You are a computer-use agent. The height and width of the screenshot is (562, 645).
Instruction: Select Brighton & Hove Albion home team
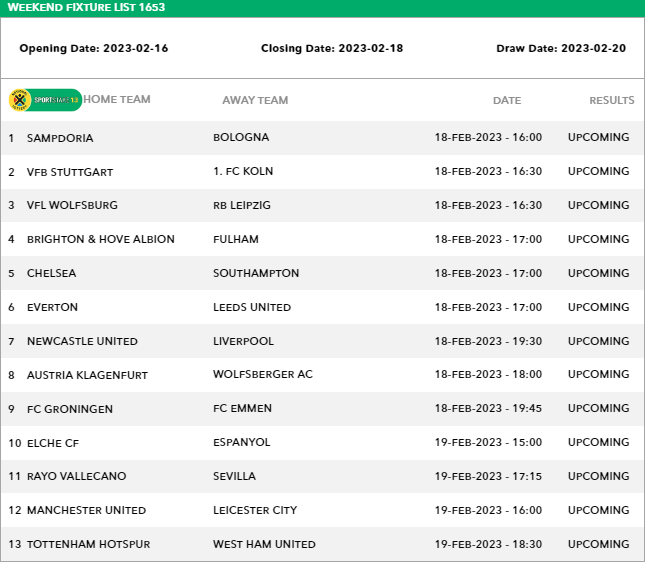click(100, 239)
